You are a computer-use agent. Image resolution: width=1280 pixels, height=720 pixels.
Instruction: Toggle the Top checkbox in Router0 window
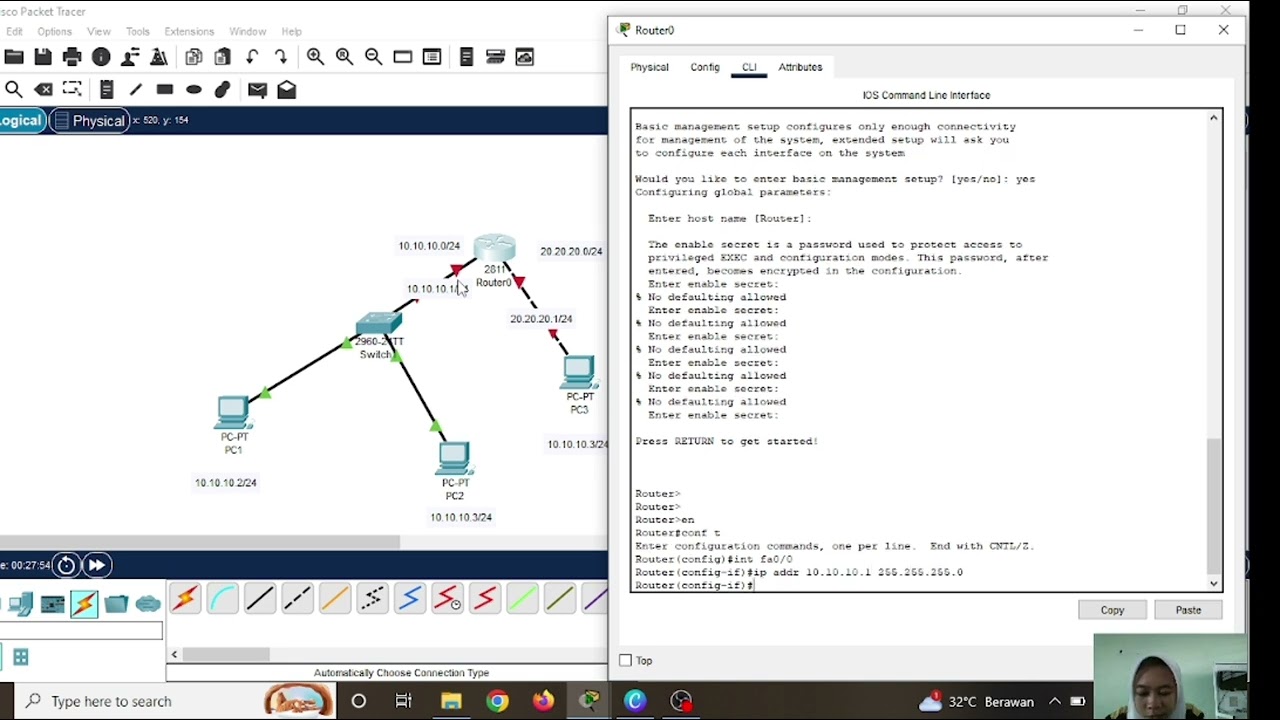[x=626, y=660]
